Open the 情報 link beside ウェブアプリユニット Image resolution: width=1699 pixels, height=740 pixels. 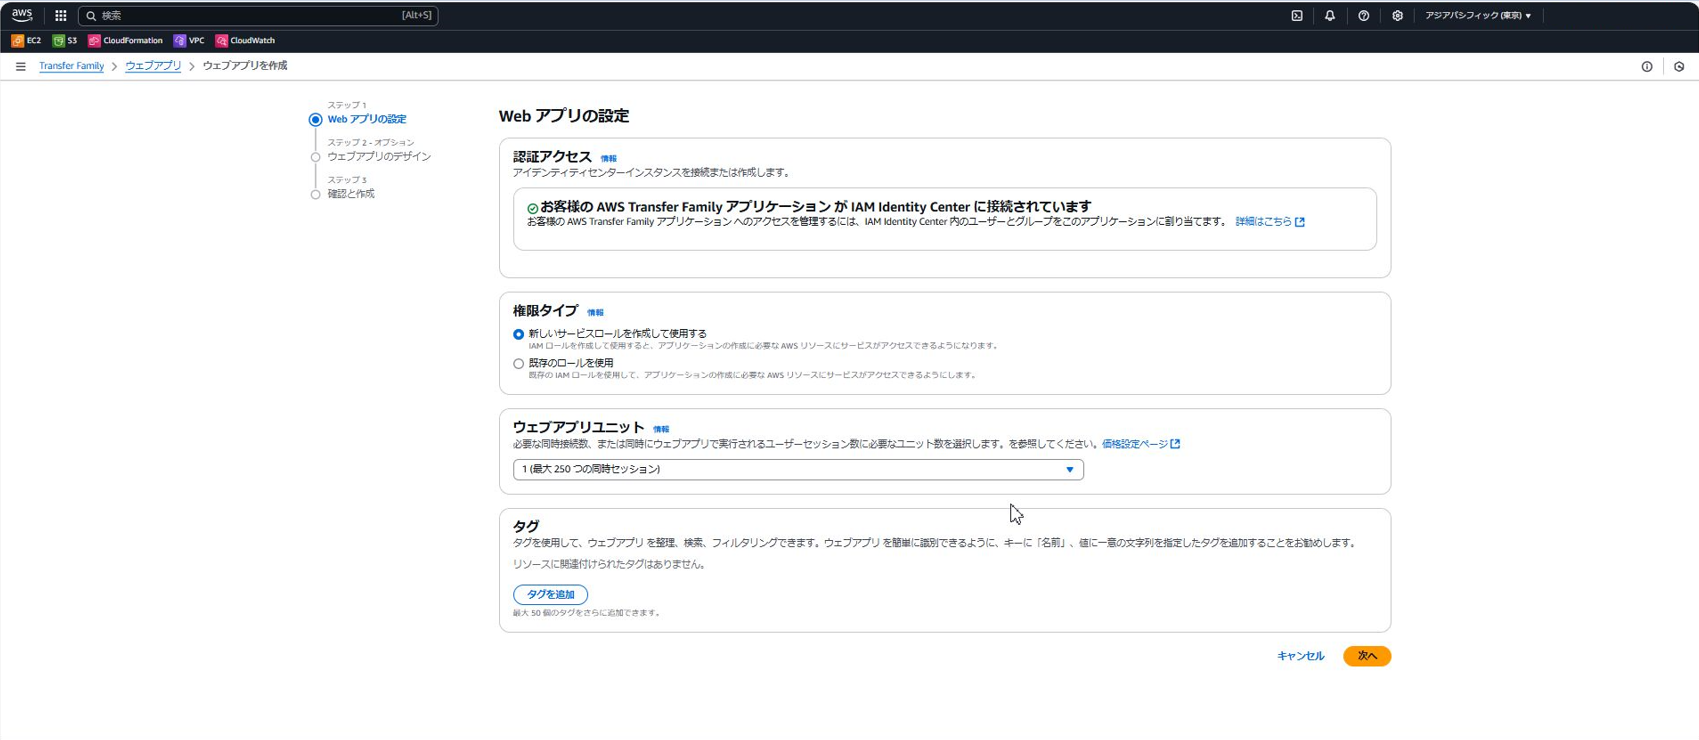[x=661, y=429]
